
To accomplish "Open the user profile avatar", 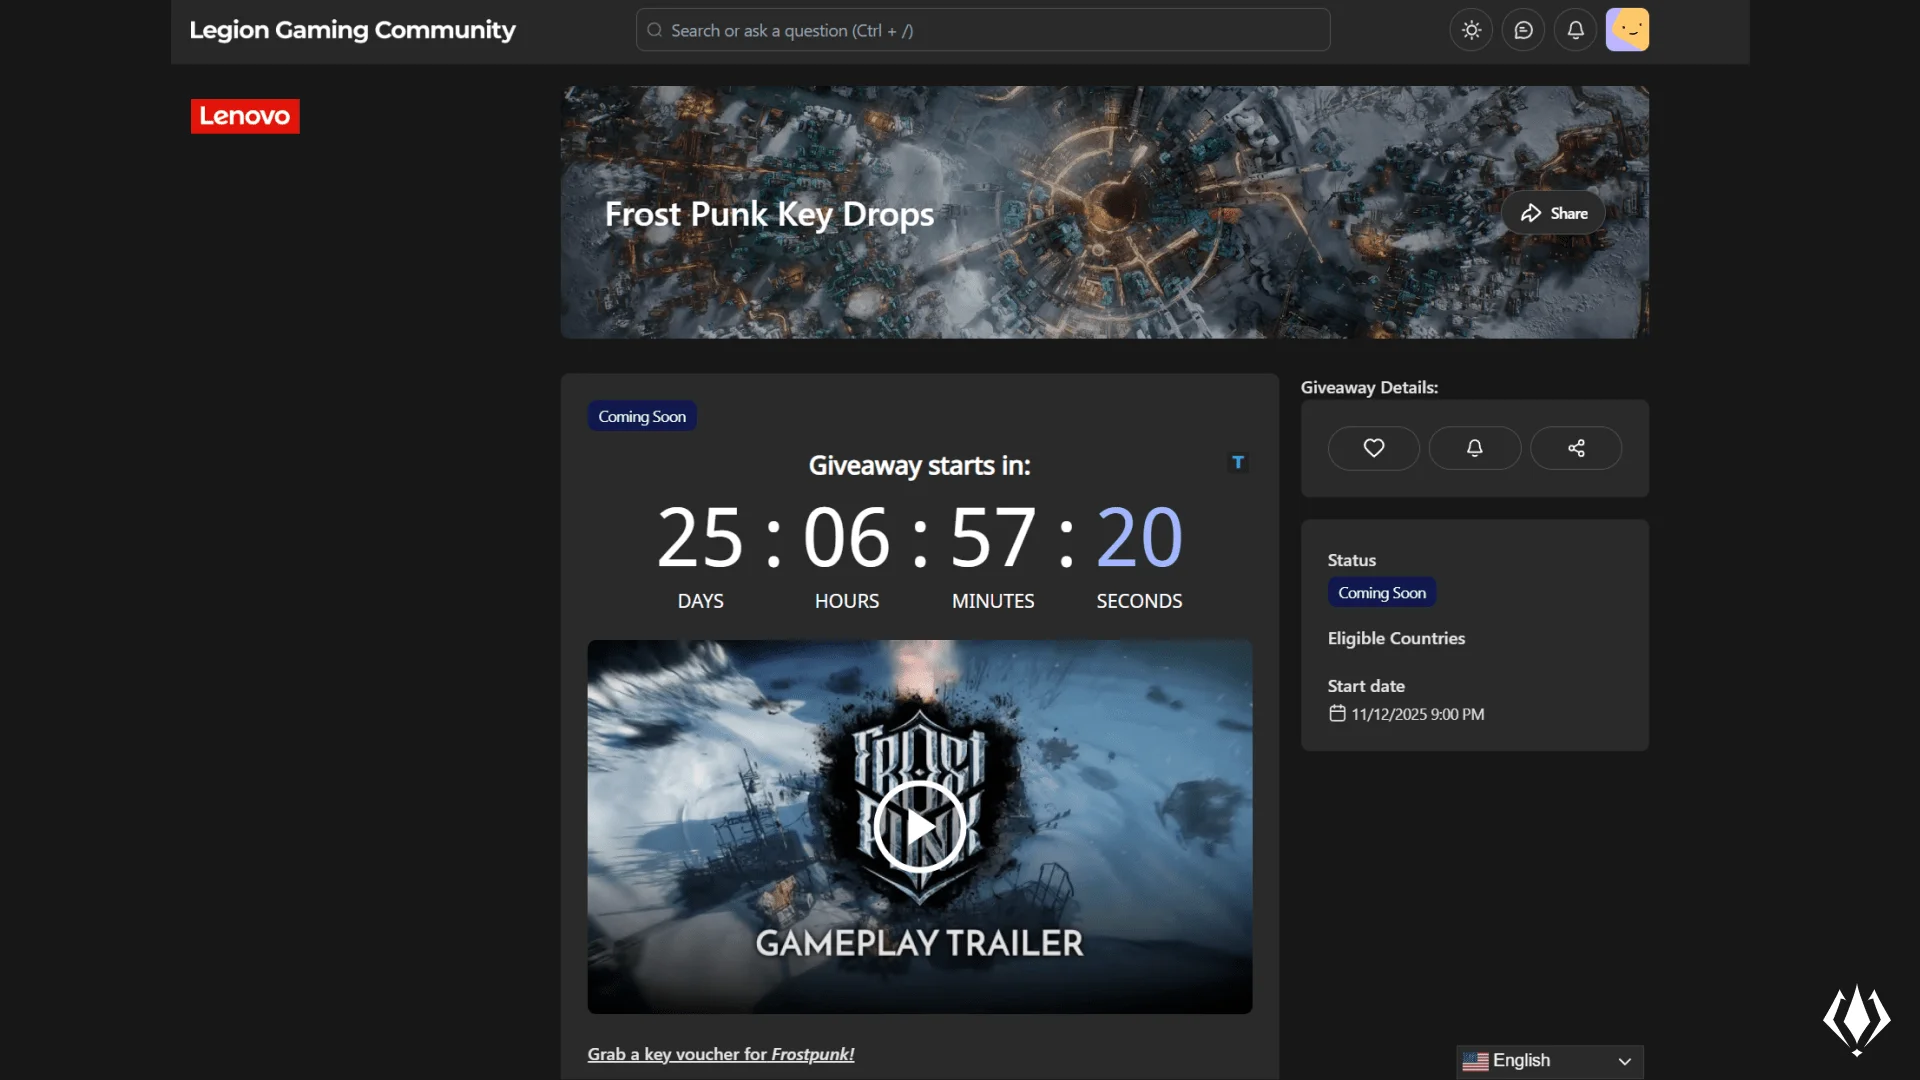I will click(x=1627, y=30).
